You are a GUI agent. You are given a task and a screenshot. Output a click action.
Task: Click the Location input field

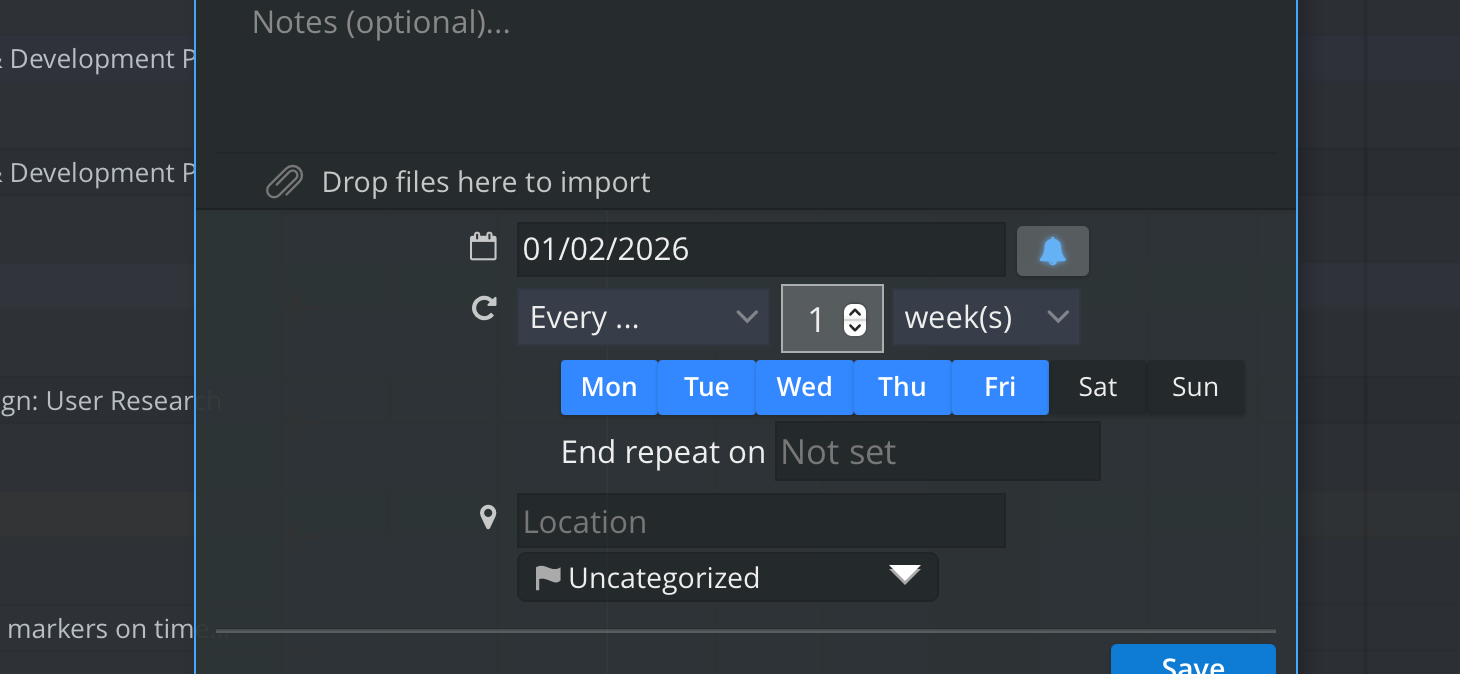coord(760,521)
